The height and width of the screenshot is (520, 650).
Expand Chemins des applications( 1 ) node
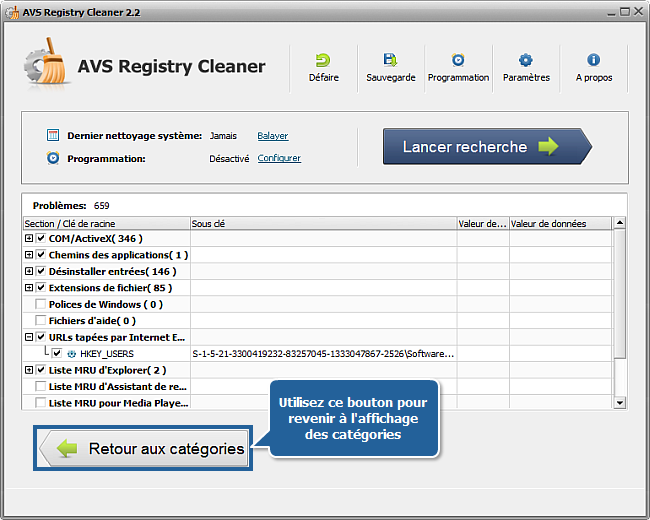tap(29, 255)
